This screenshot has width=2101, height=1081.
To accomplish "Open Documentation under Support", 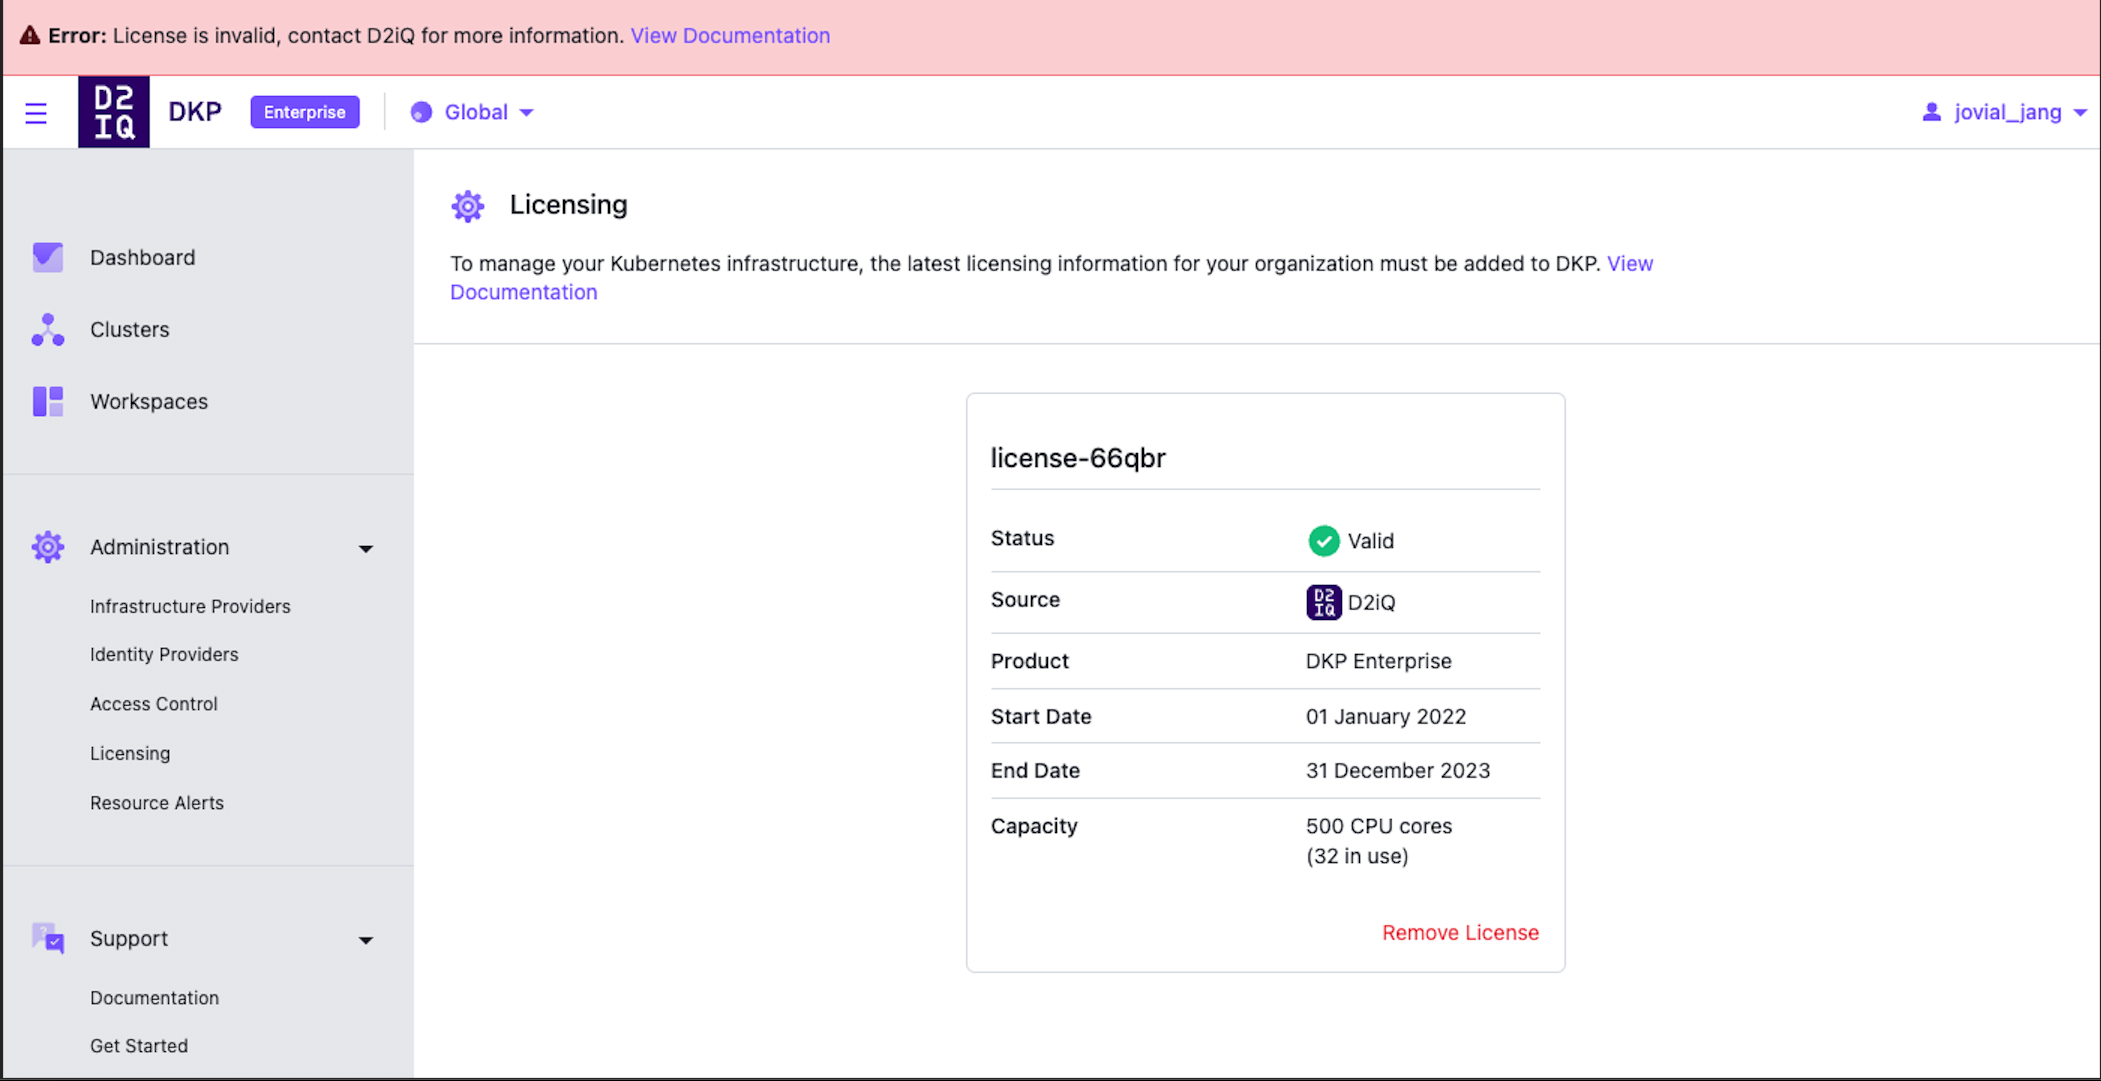I will [x=154, y=998].
